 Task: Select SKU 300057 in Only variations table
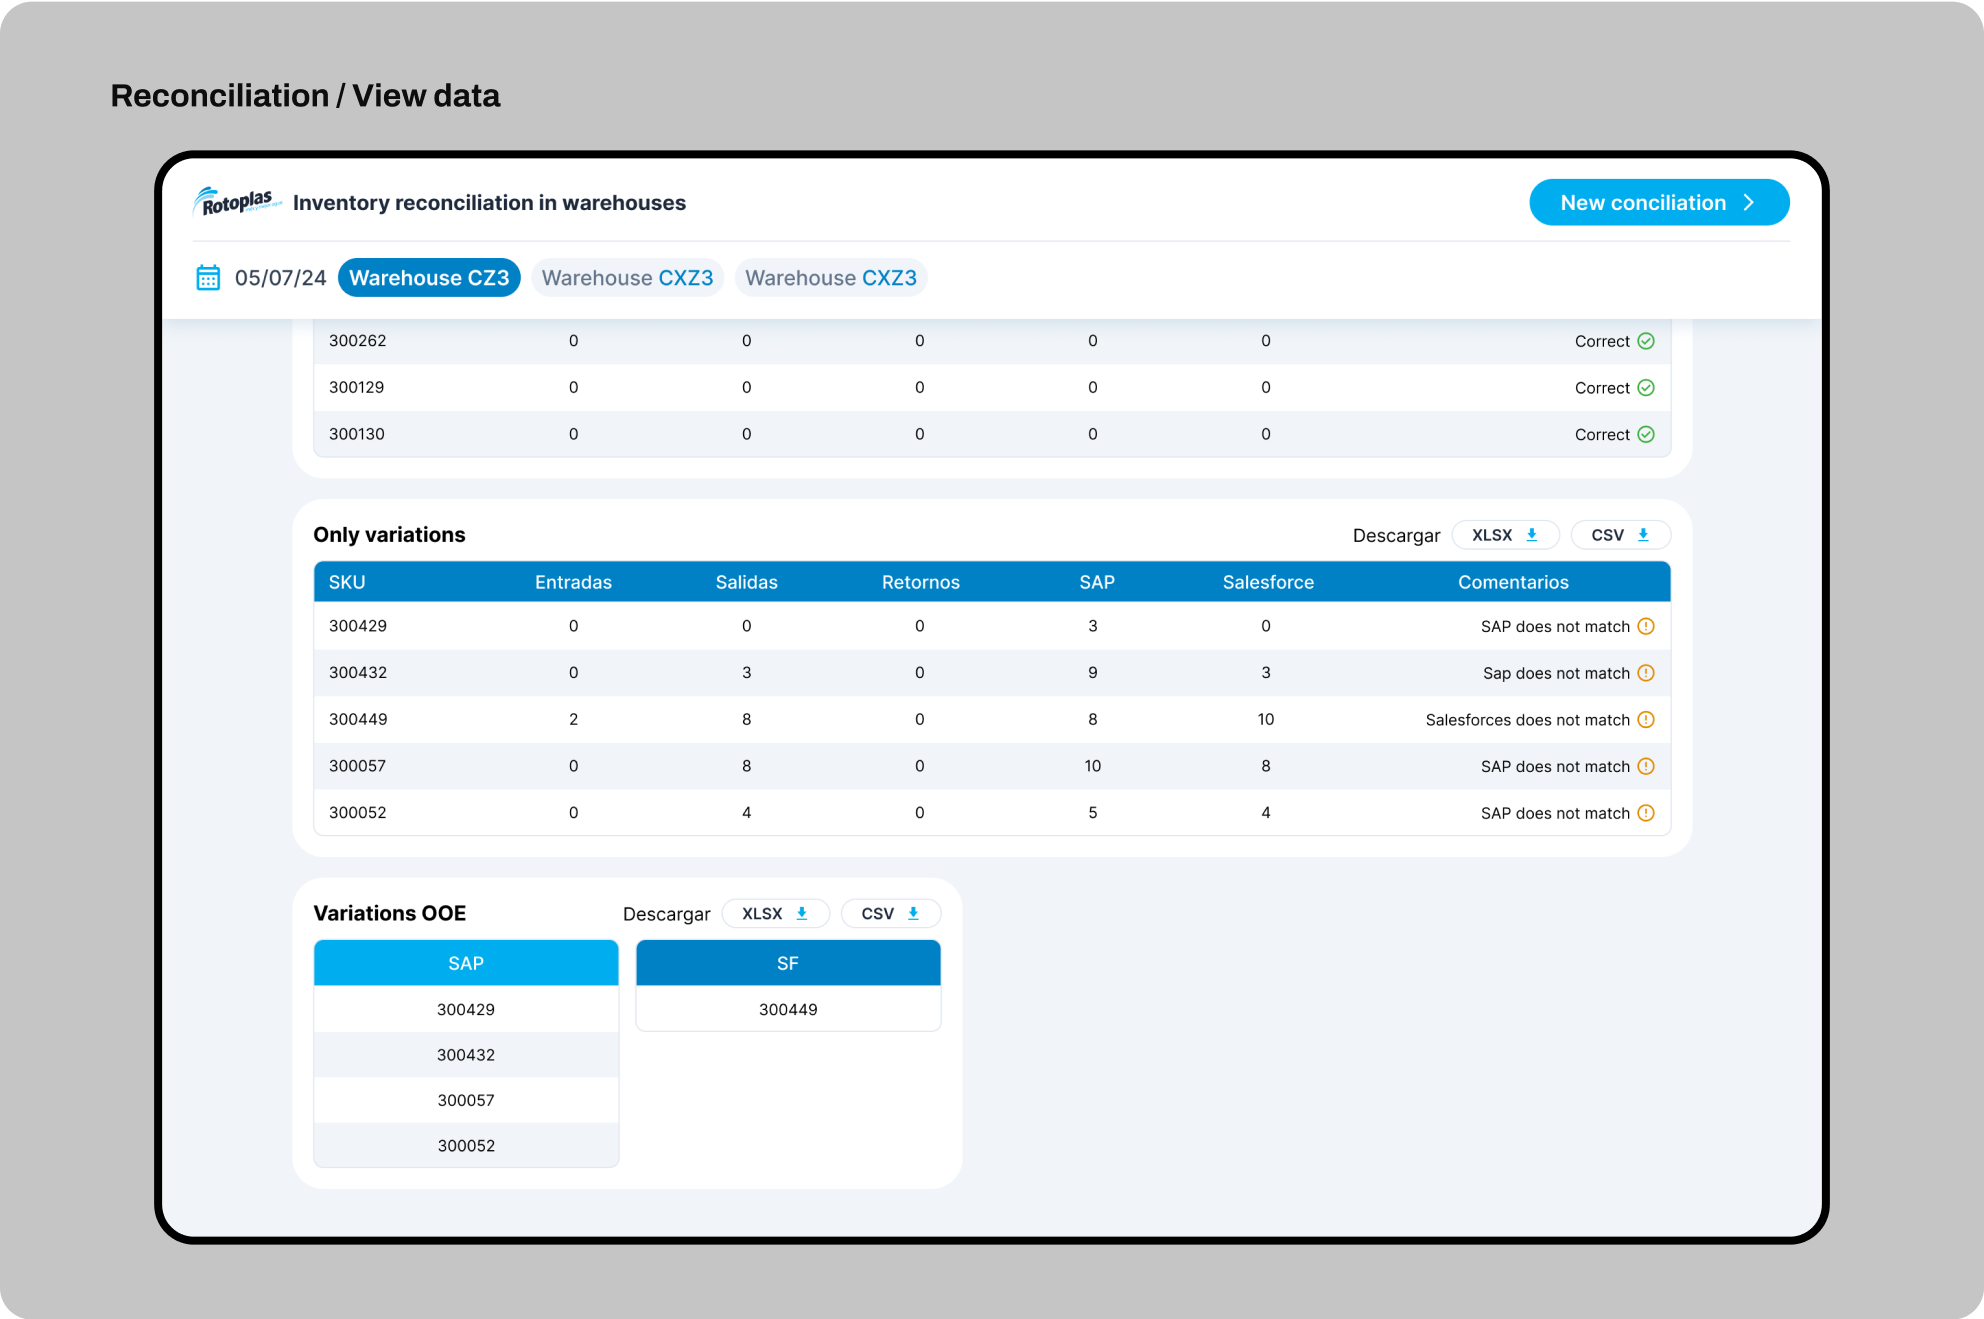click(x=357, y=766)
